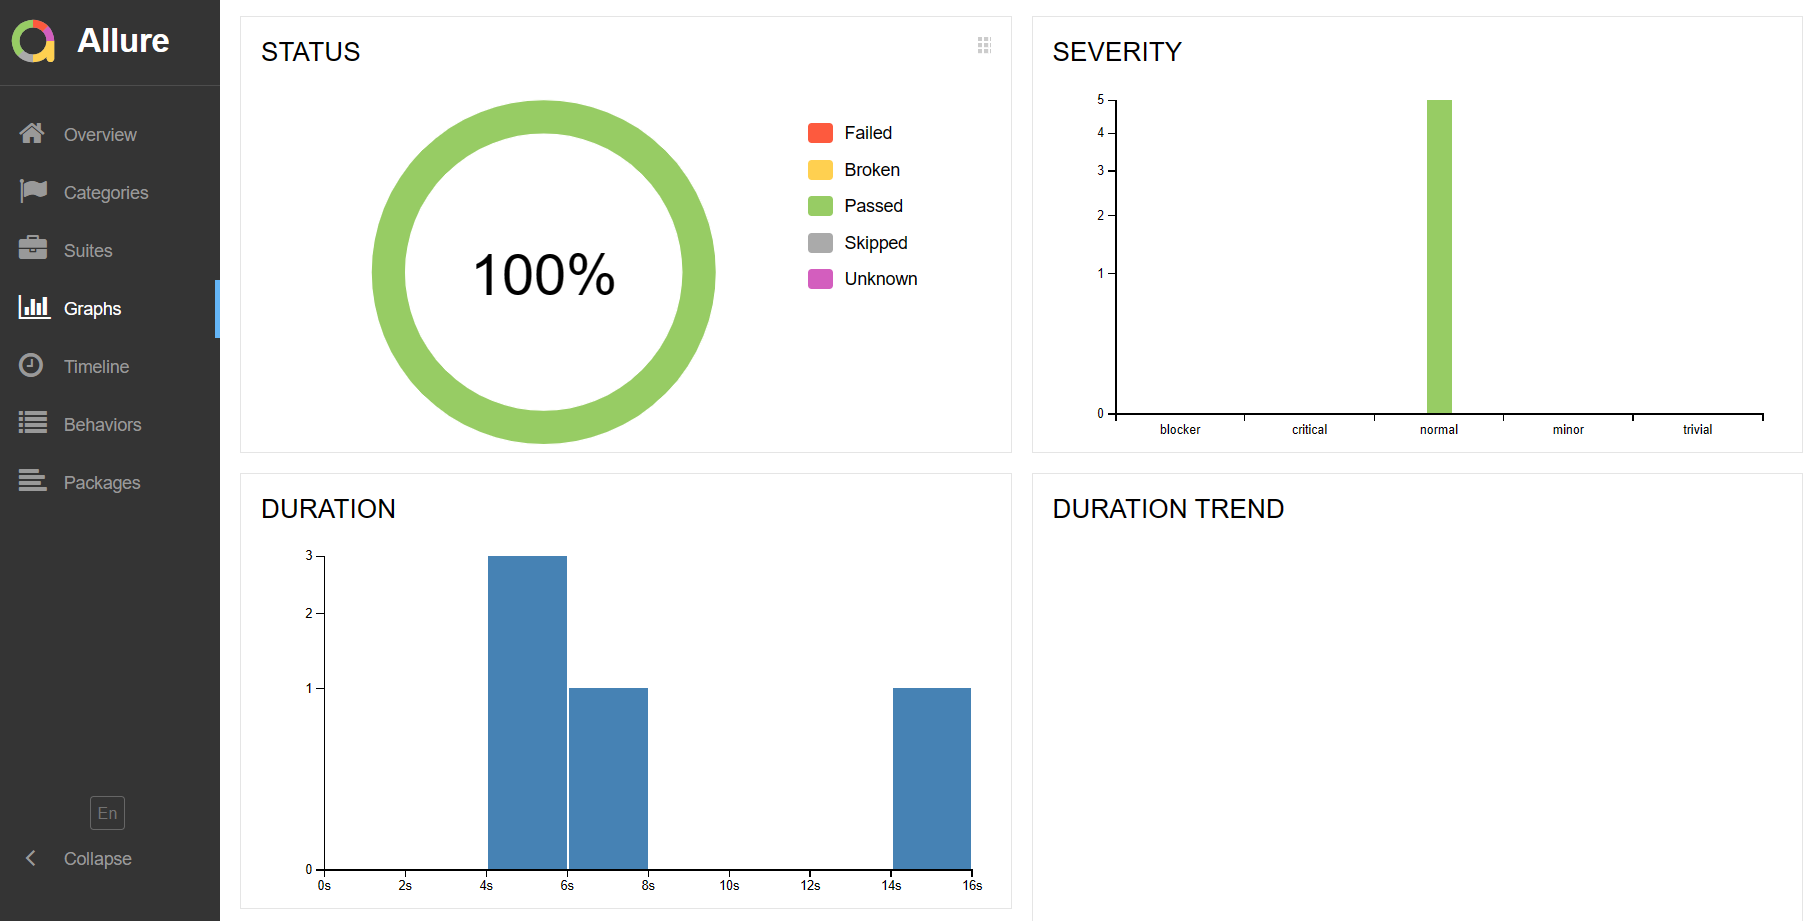Click the Allure title text
Screen dimensions: 1818x921
pos(123,41)
